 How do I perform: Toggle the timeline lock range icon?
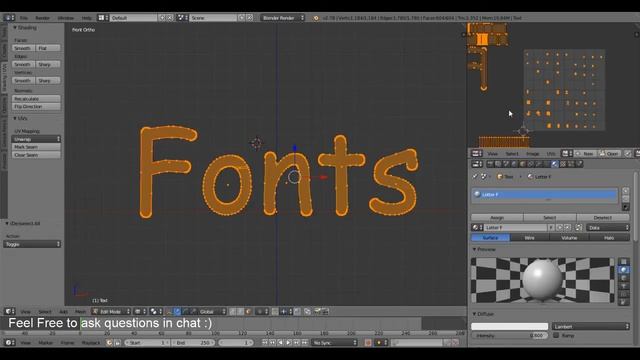tap(117, 342)
